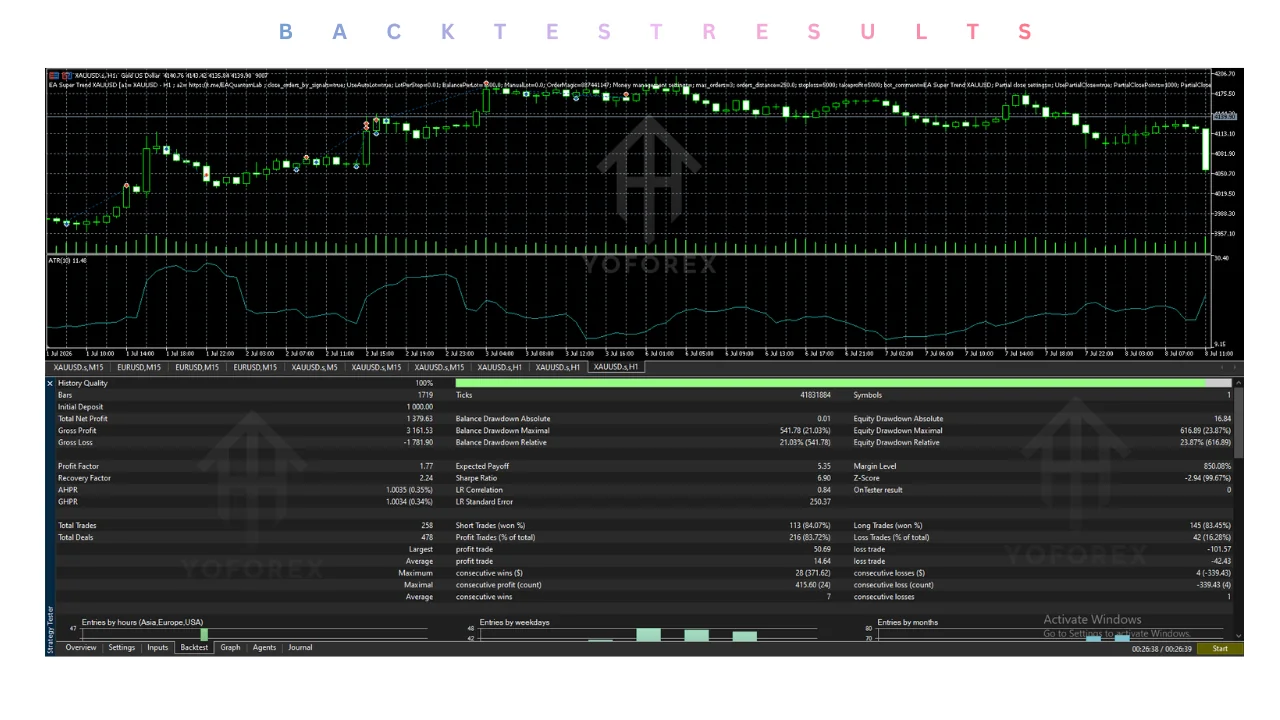This screenshot has width=1280, height=720.
Task: Click the Recovery Factor value 2.24
Action: pyautogui.click(x=427, y=478)
